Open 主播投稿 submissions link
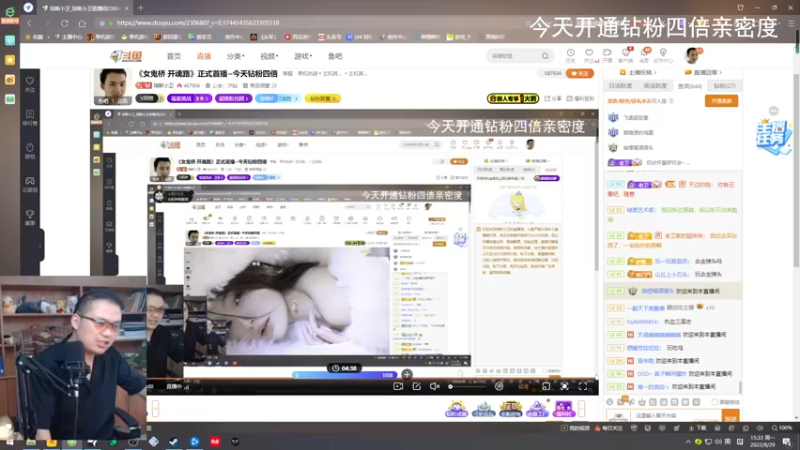Image resolution: width=800 pixels, height=450 pixels. click(x=638, y=72)
